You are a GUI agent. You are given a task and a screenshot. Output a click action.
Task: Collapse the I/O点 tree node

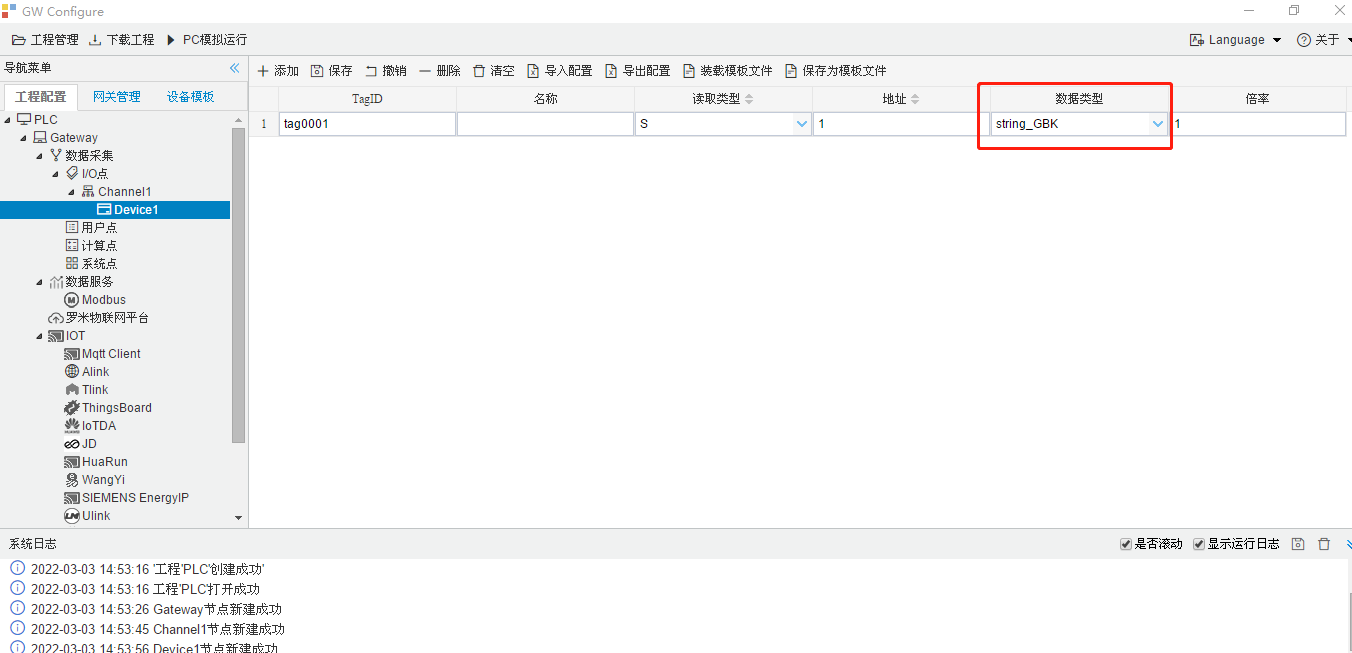tap(56, 174)
